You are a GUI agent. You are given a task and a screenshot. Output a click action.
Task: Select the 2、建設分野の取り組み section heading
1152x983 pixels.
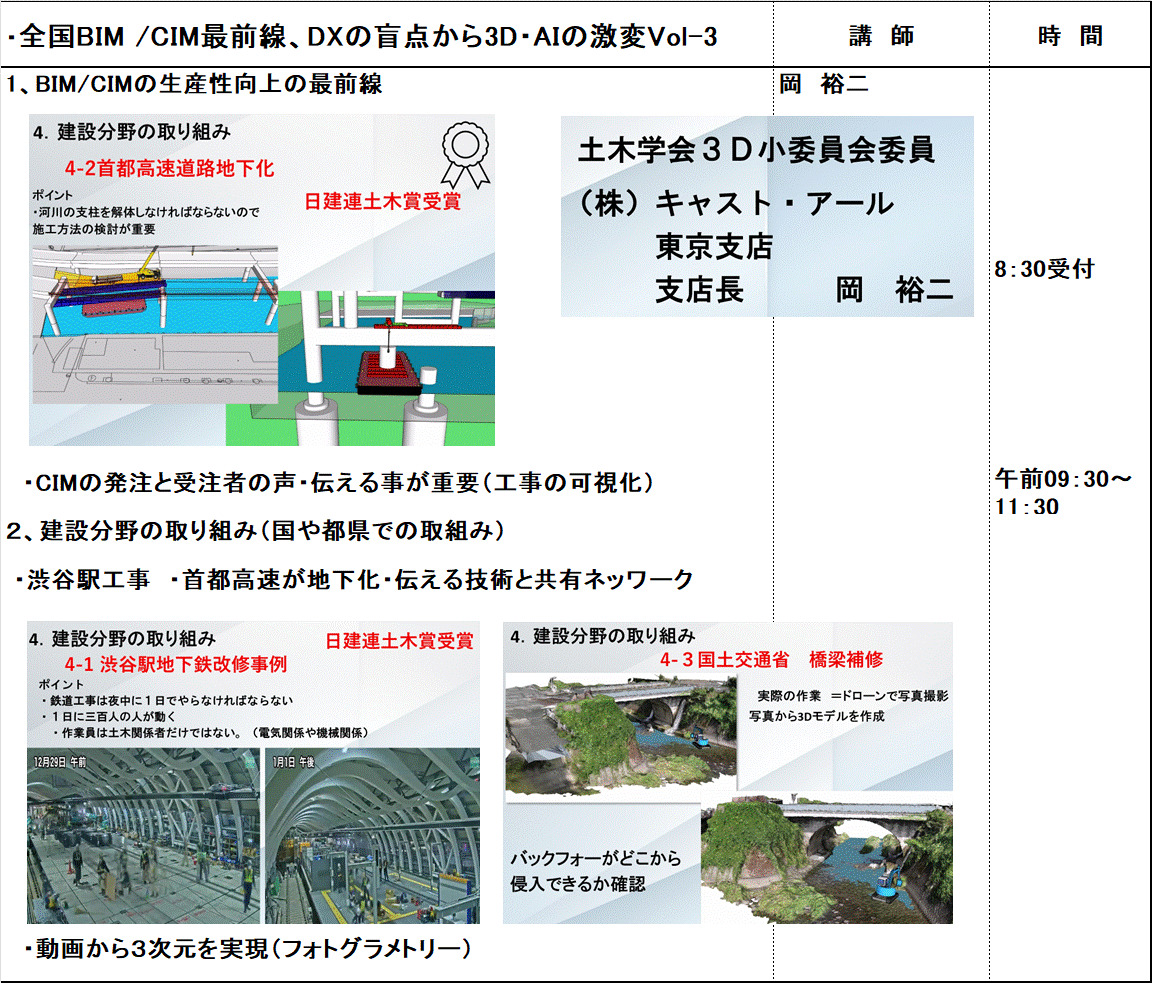(x=254, y=531)
